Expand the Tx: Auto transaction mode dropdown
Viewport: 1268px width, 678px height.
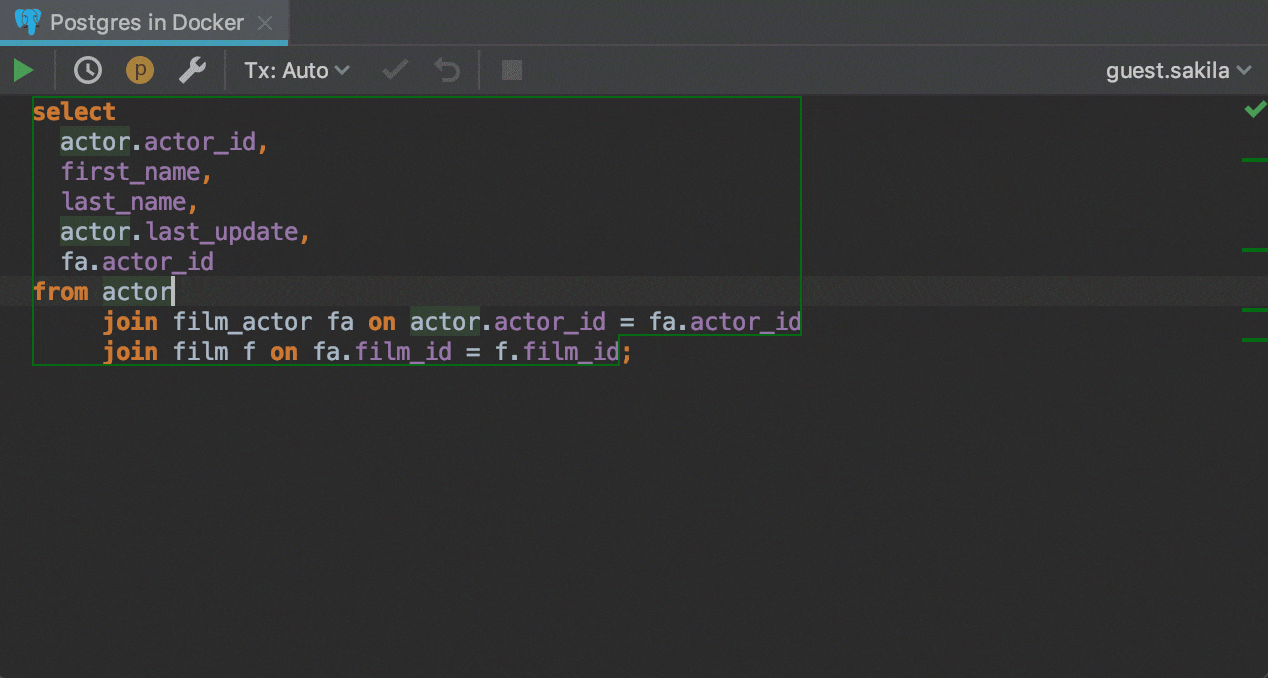pos(297,70)
